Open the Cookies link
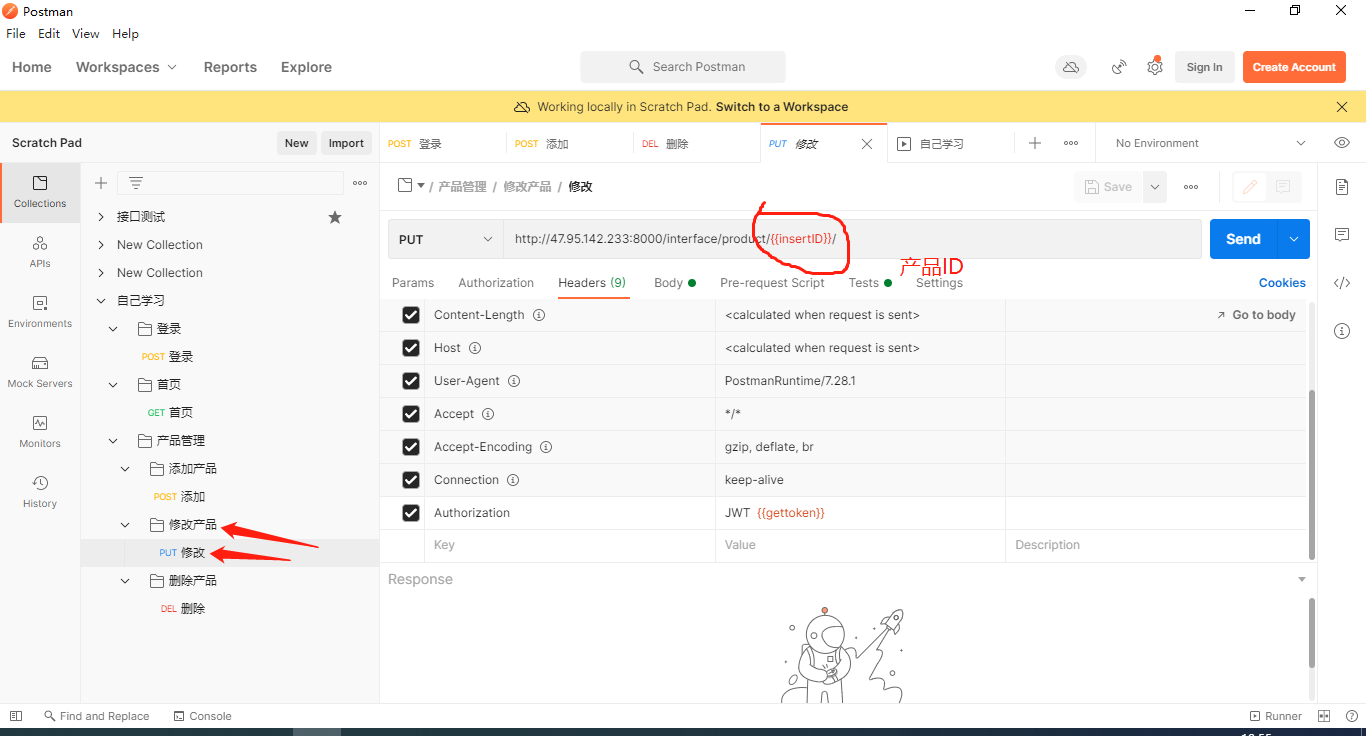 click(1282, 283)
